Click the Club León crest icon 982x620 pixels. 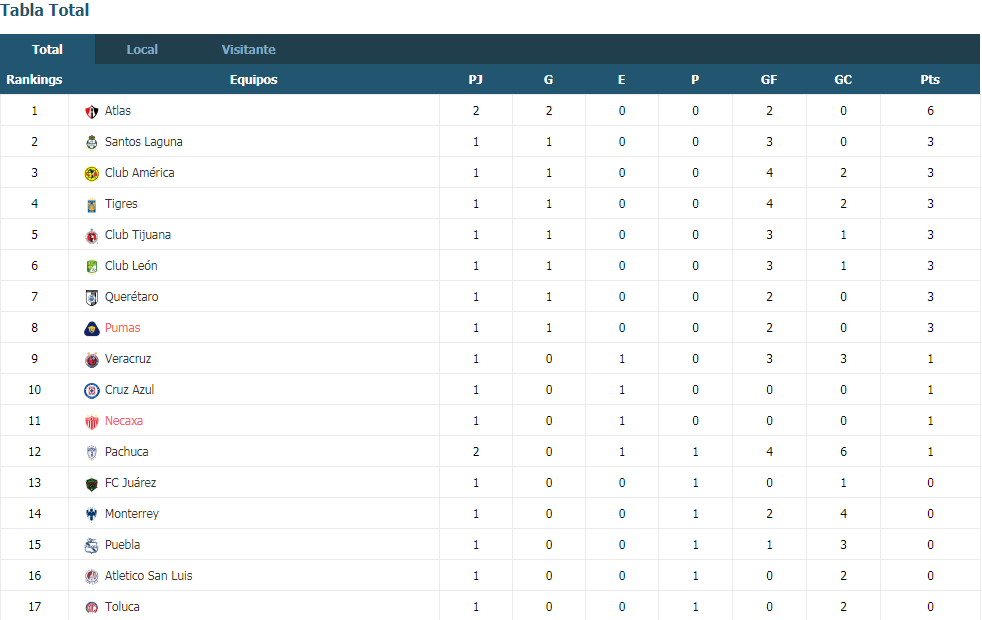click(91, 267)
